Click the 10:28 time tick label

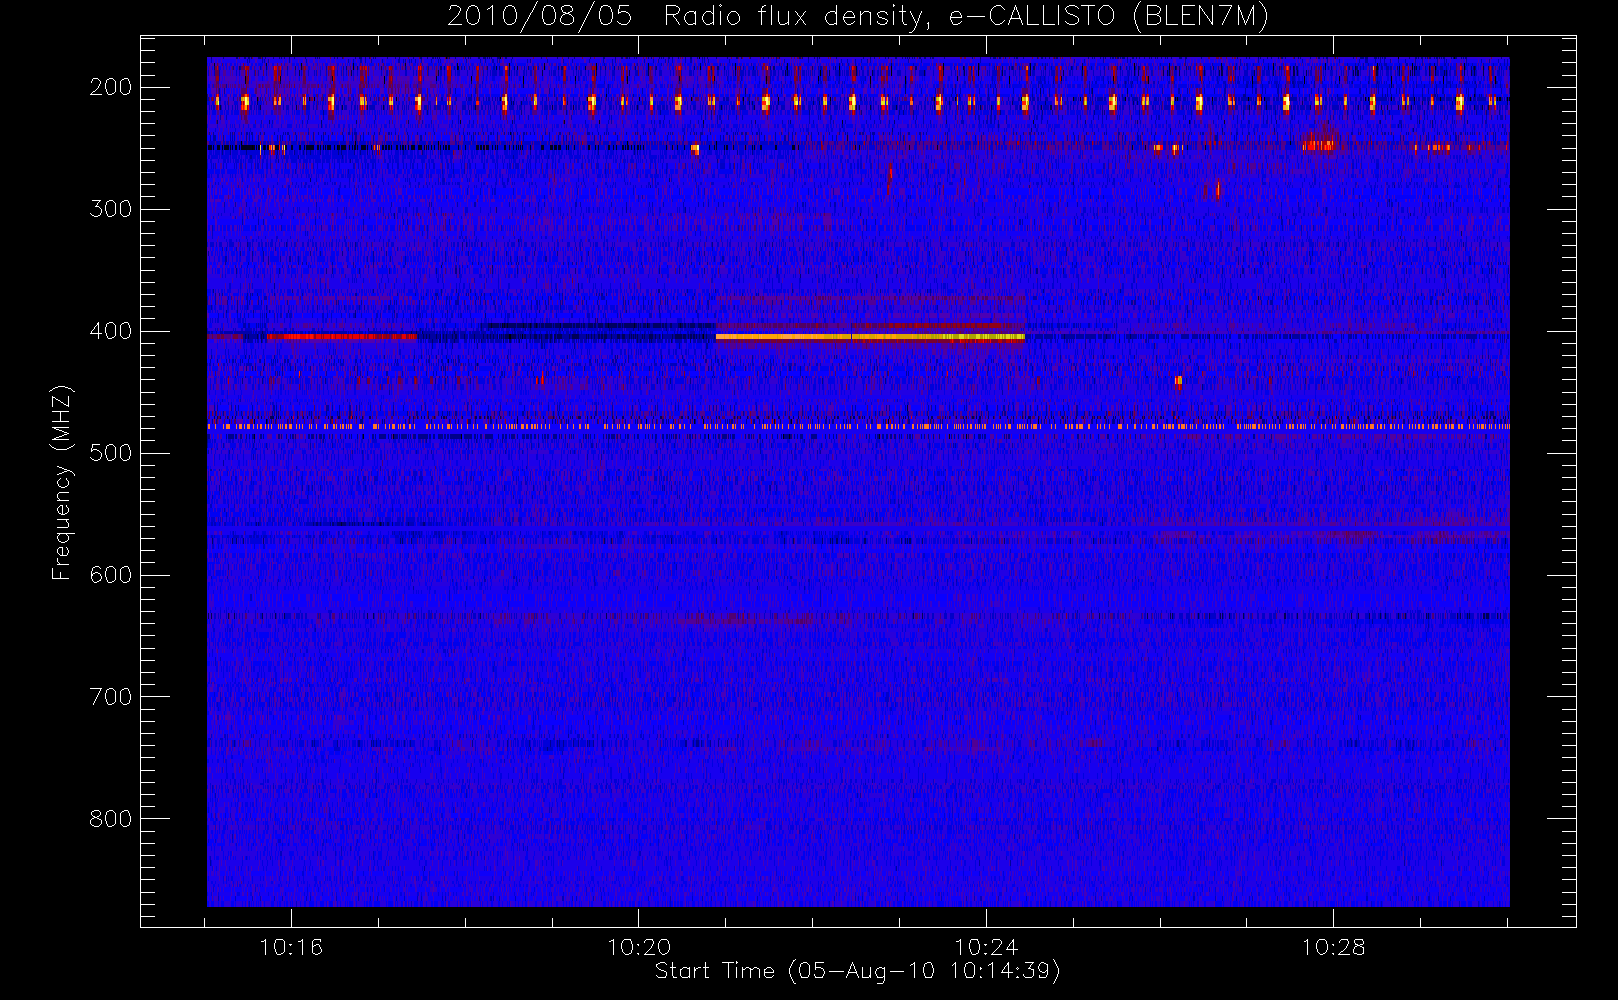click(x=1333, y=947)
